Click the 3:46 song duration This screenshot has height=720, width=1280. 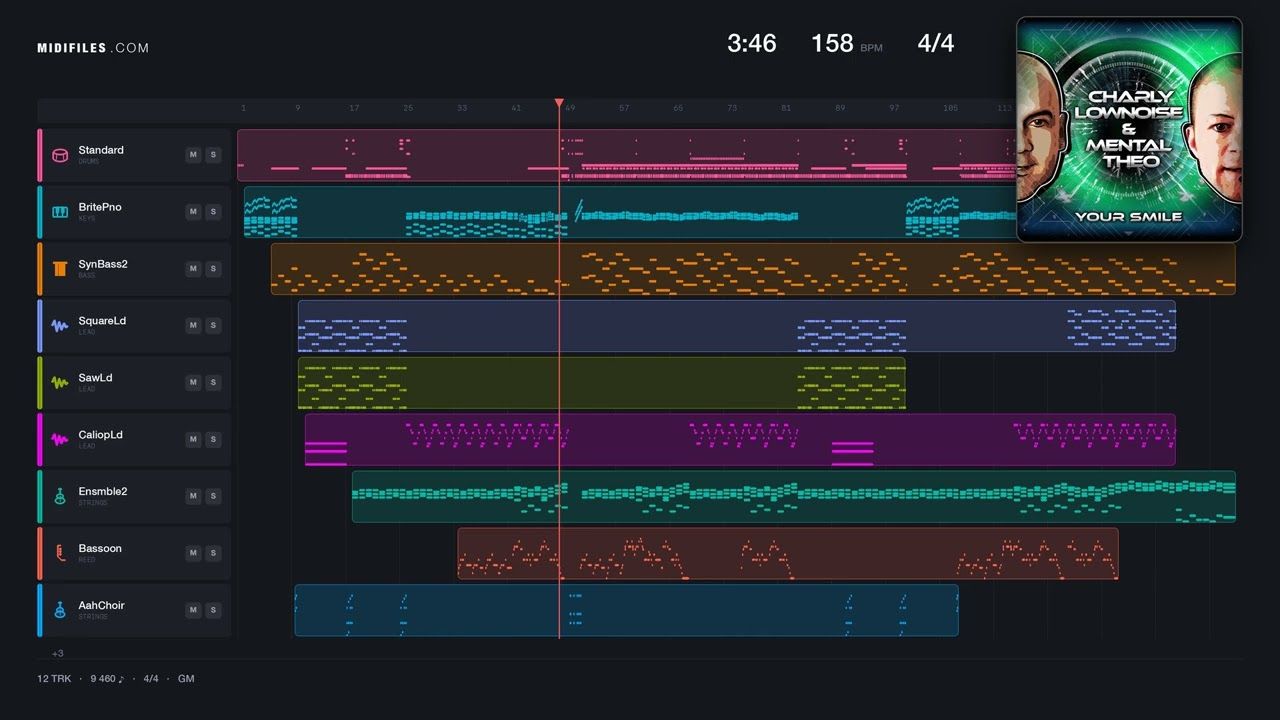751,43
